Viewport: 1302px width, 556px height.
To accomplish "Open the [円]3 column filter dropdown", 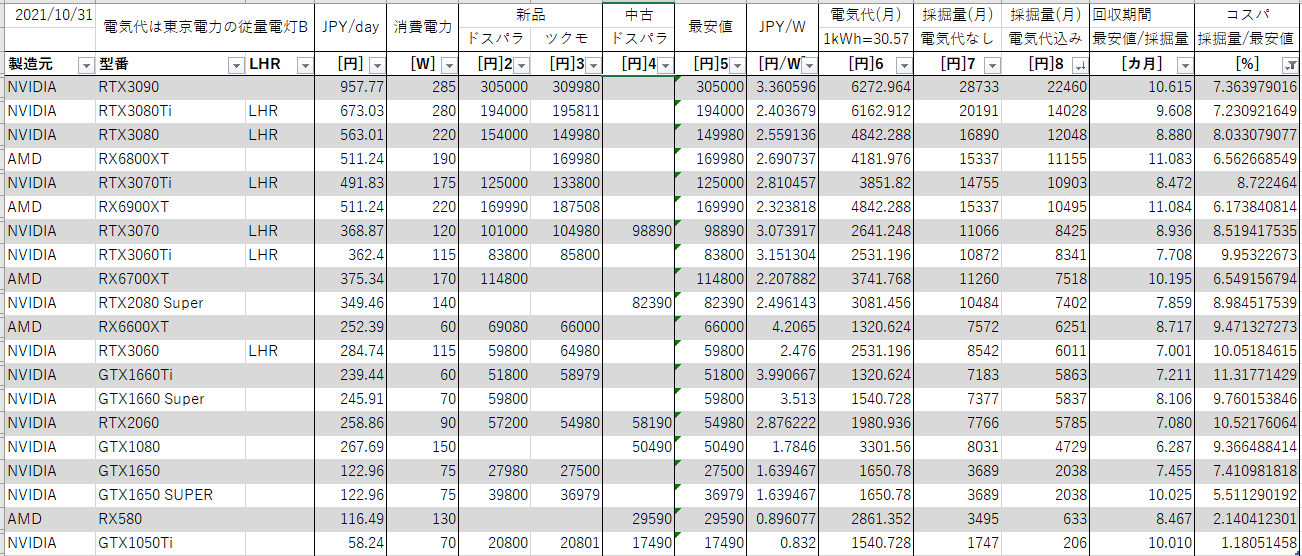I will pos(592,64).
